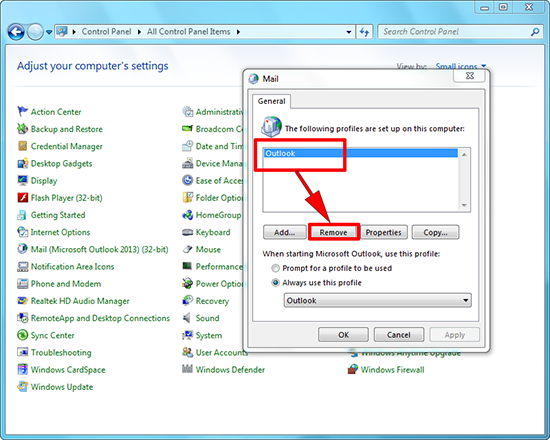Viewport: 550px width, 440px height.
Task: Open the Credential Manager vault icon
Action: pos(22,146)
